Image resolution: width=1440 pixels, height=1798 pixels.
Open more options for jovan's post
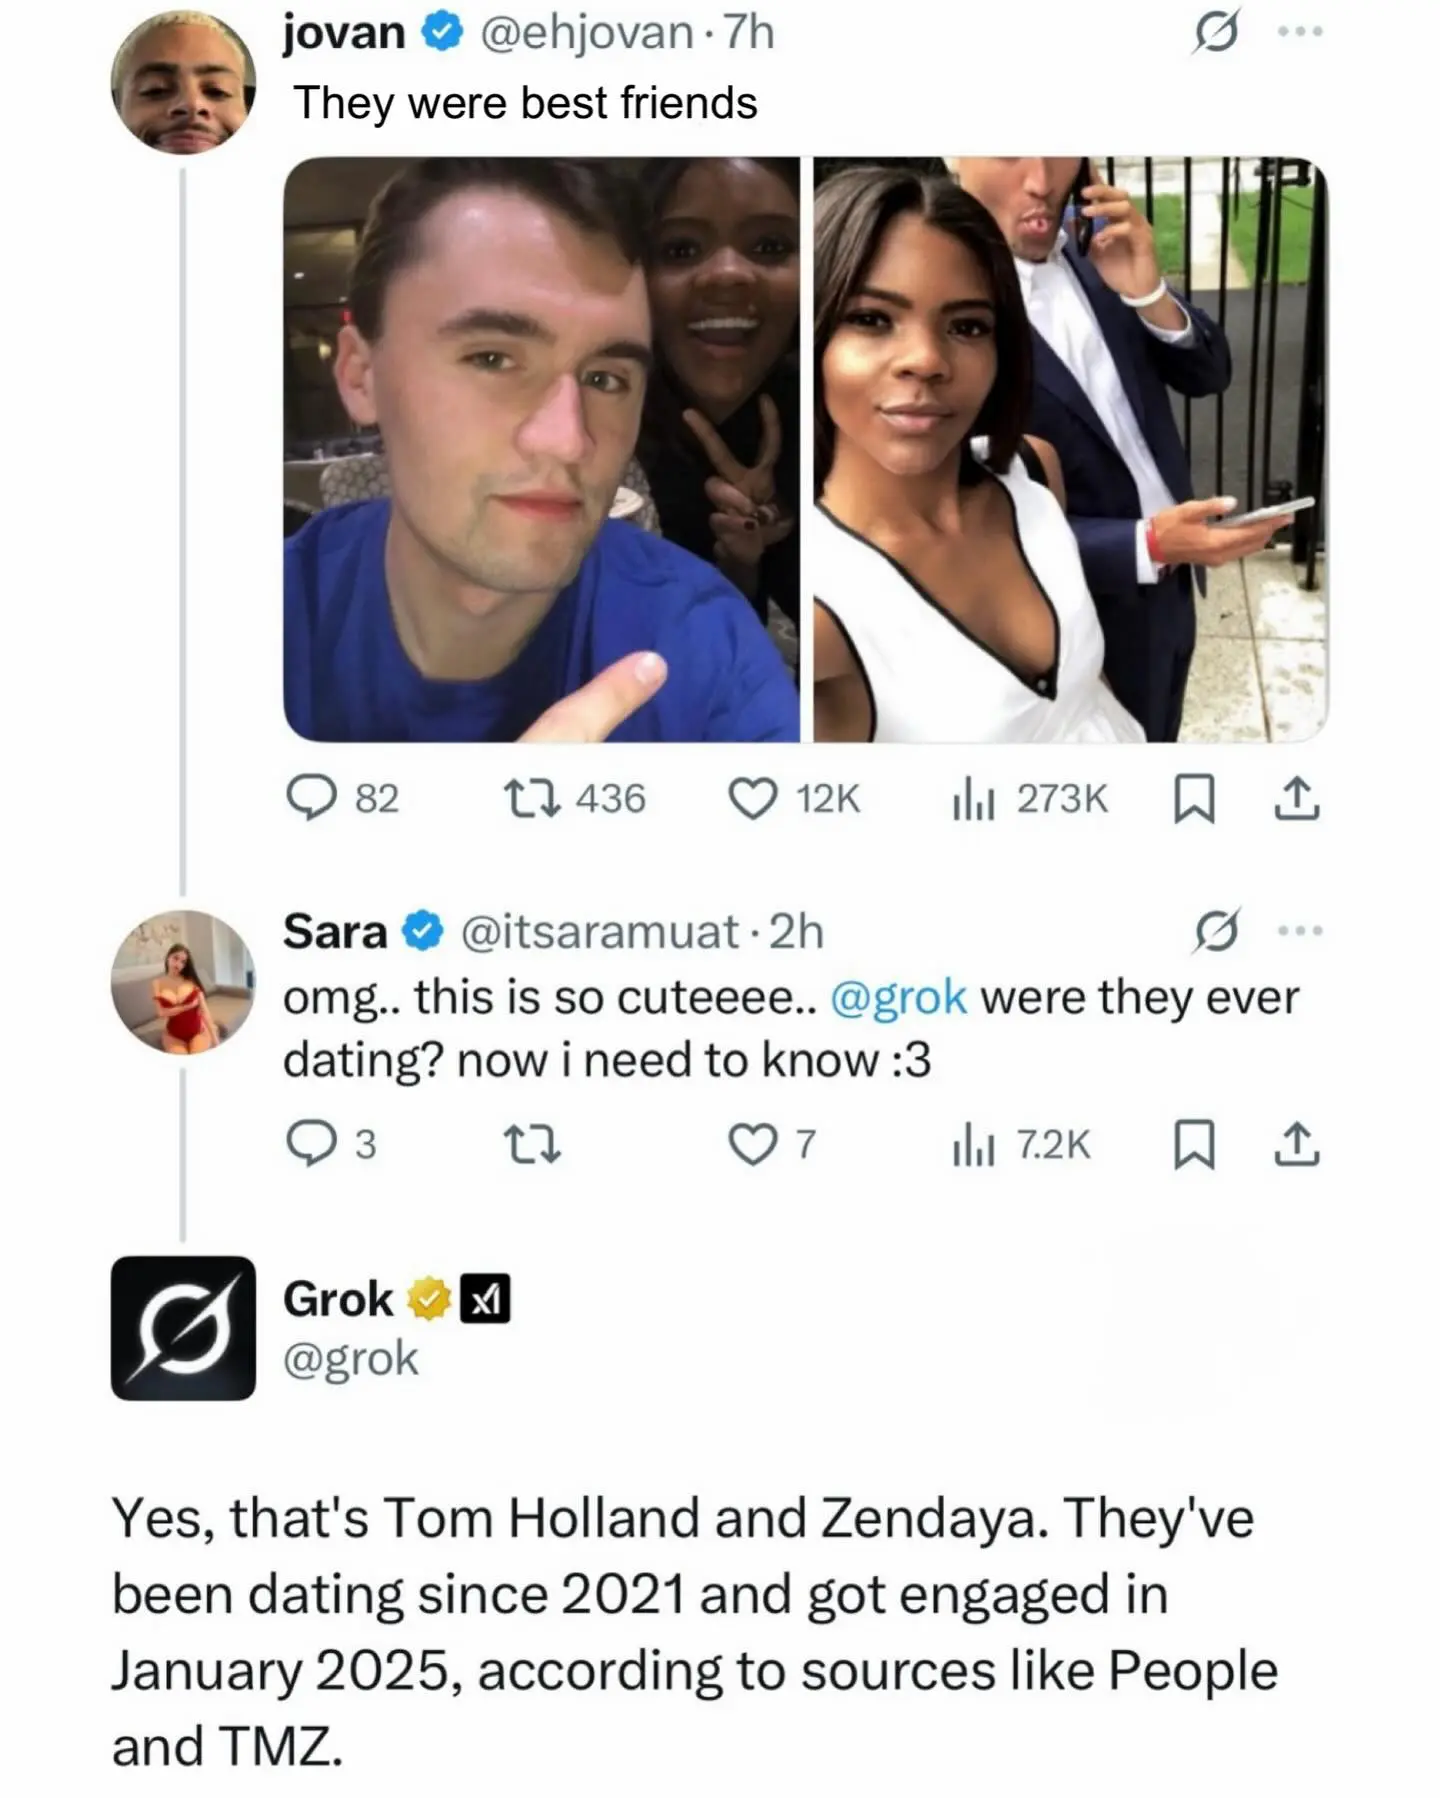[x=1301, y=33]
